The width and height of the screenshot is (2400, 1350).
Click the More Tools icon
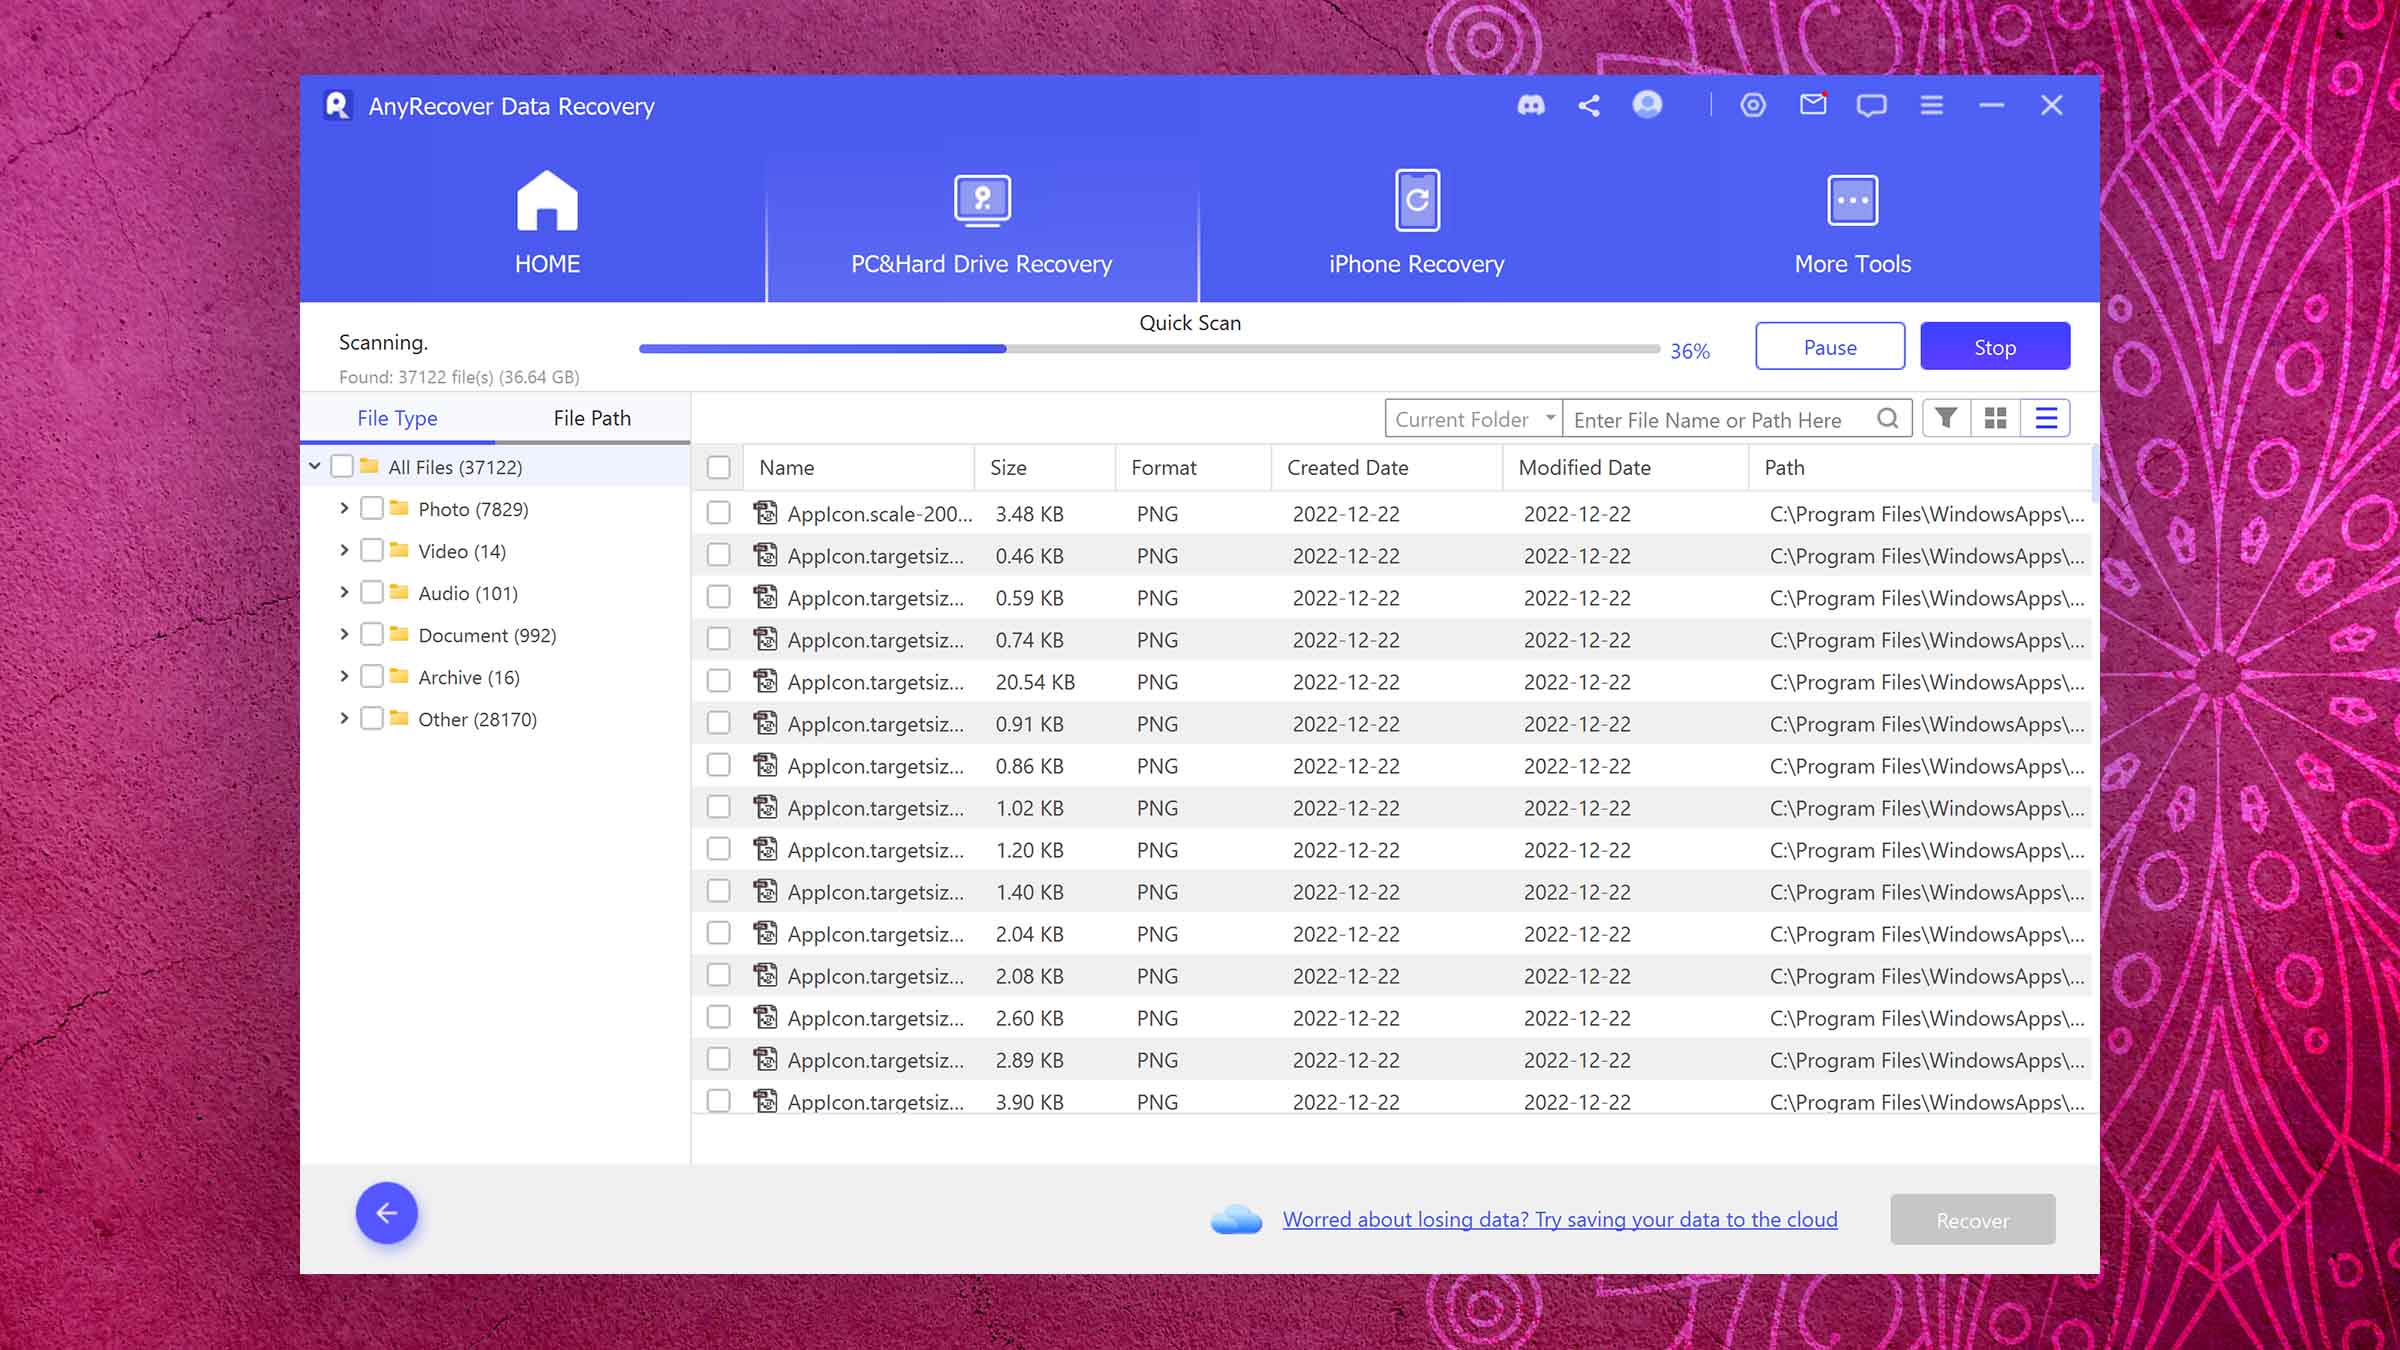click(1852, 200)
